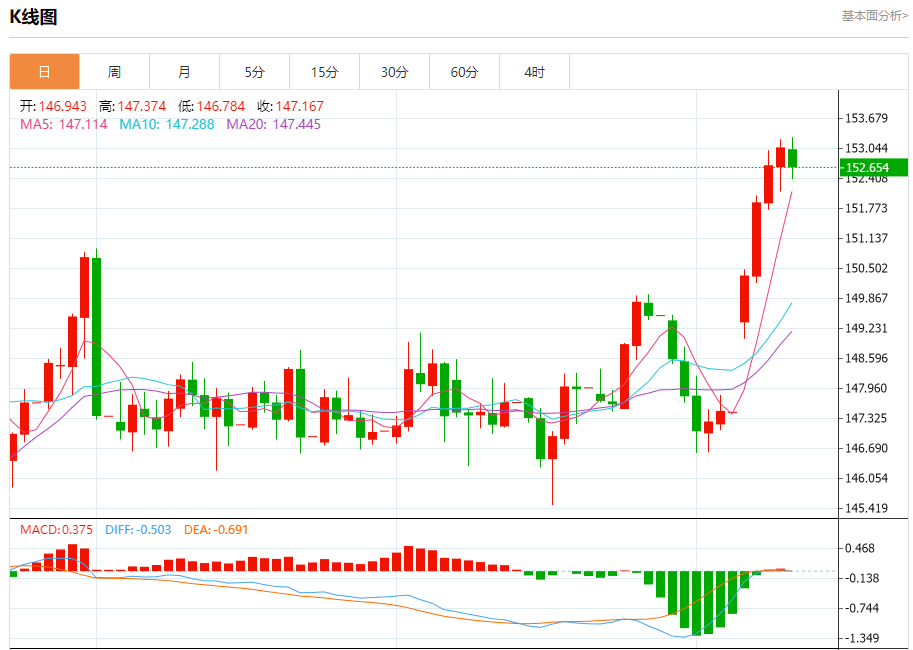Image resolution: width=913 pixels, height=650 pixels.
Task: Click the 153.679 price axis label
Action: click(866, 118)
